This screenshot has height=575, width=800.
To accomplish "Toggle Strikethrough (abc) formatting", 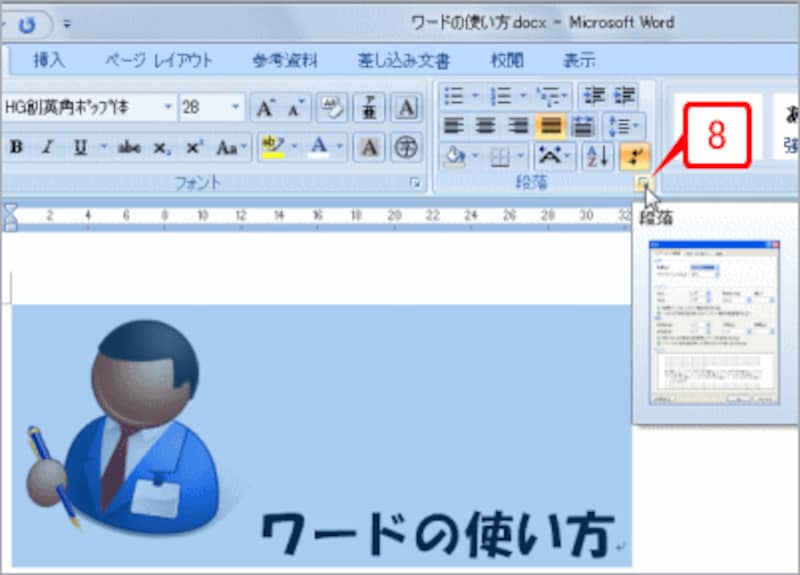I will click(129, 147).
